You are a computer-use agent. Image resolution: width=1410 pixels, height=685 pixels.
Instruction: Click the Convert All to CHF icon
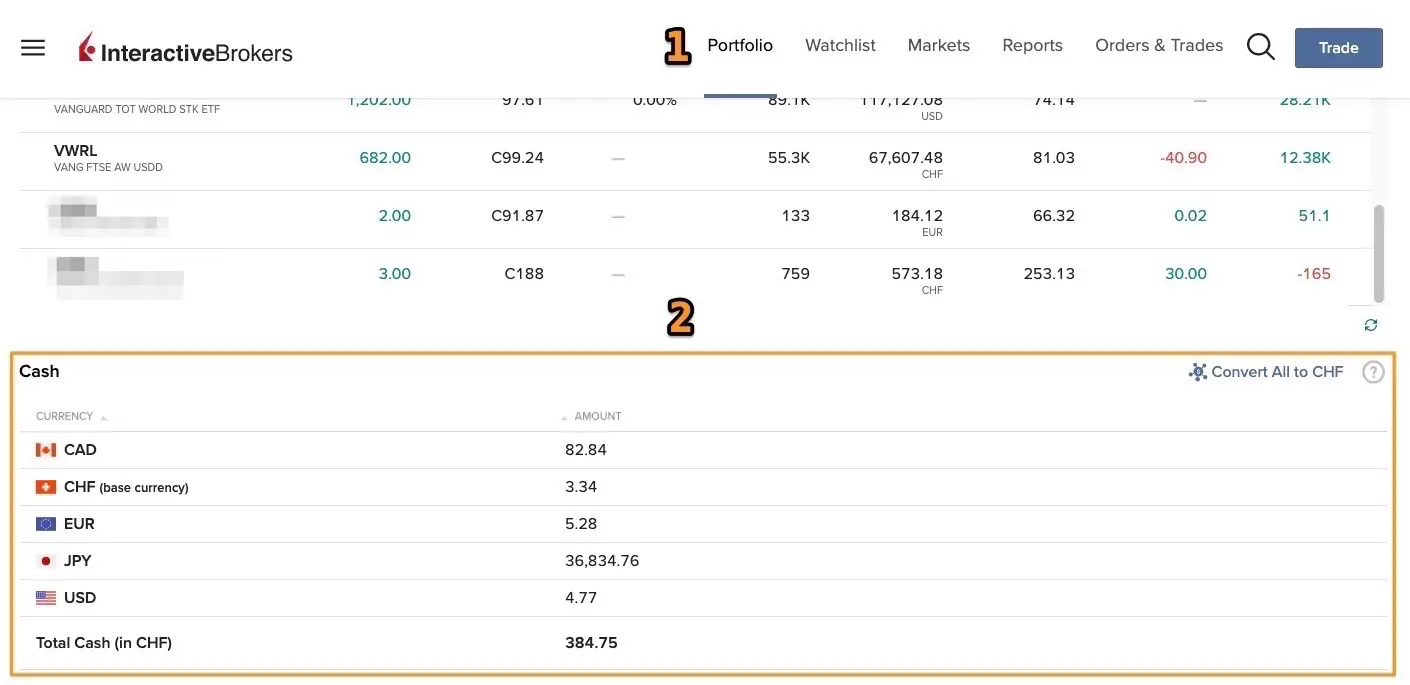click(1198, 372)
